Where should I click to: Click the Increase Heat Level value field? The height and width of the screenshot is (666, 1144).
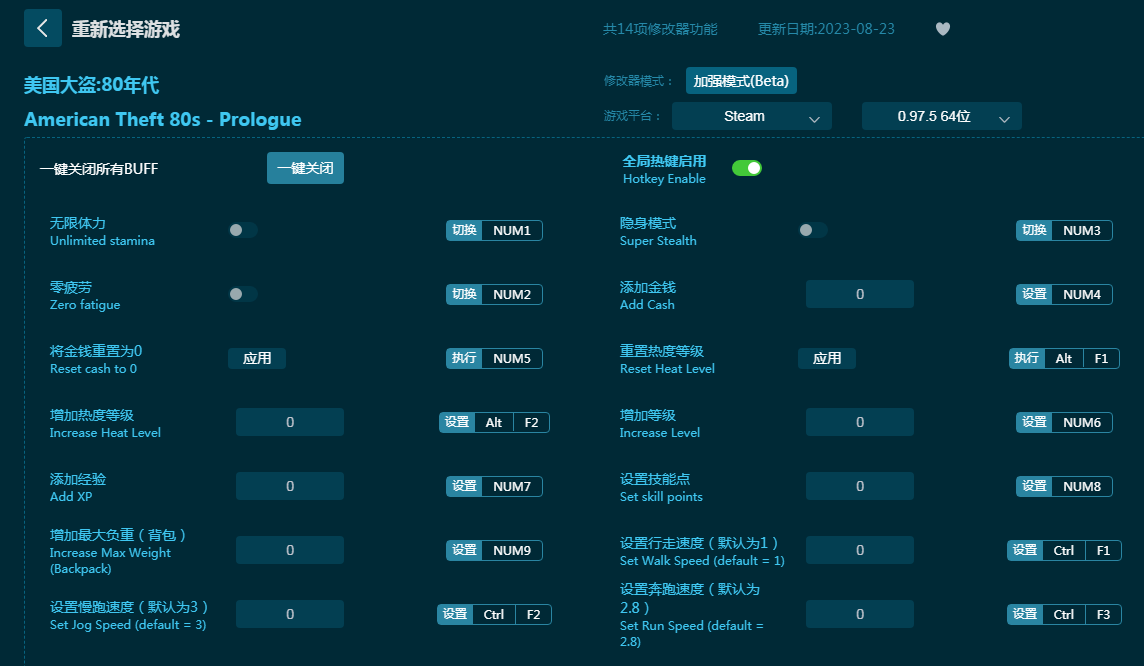[x=290, y=422]
